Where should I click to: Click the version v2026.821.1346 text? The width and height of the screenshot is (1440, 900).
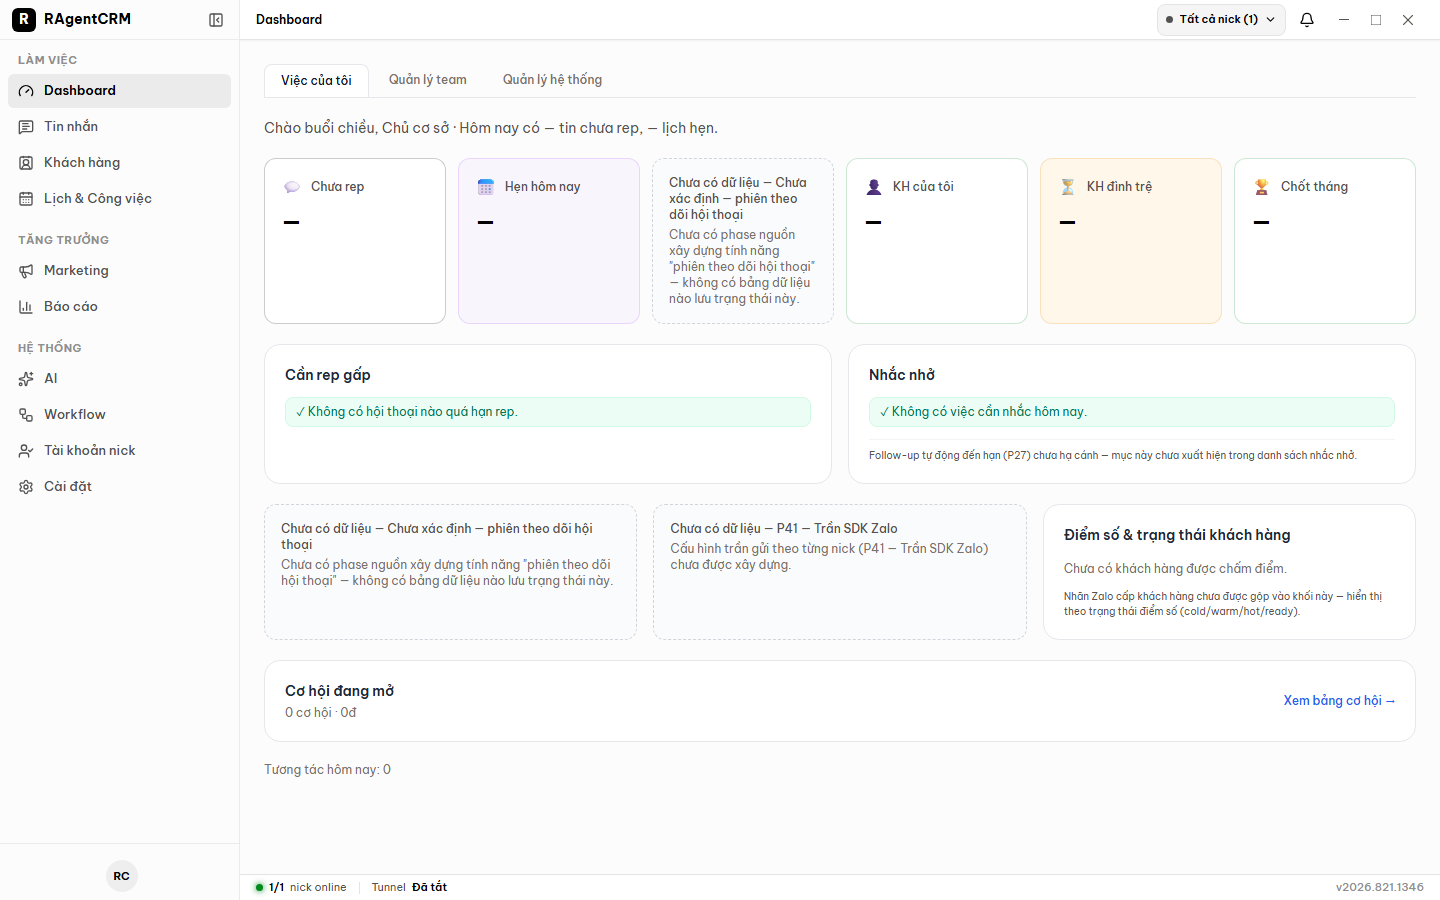click(1380, 887)
